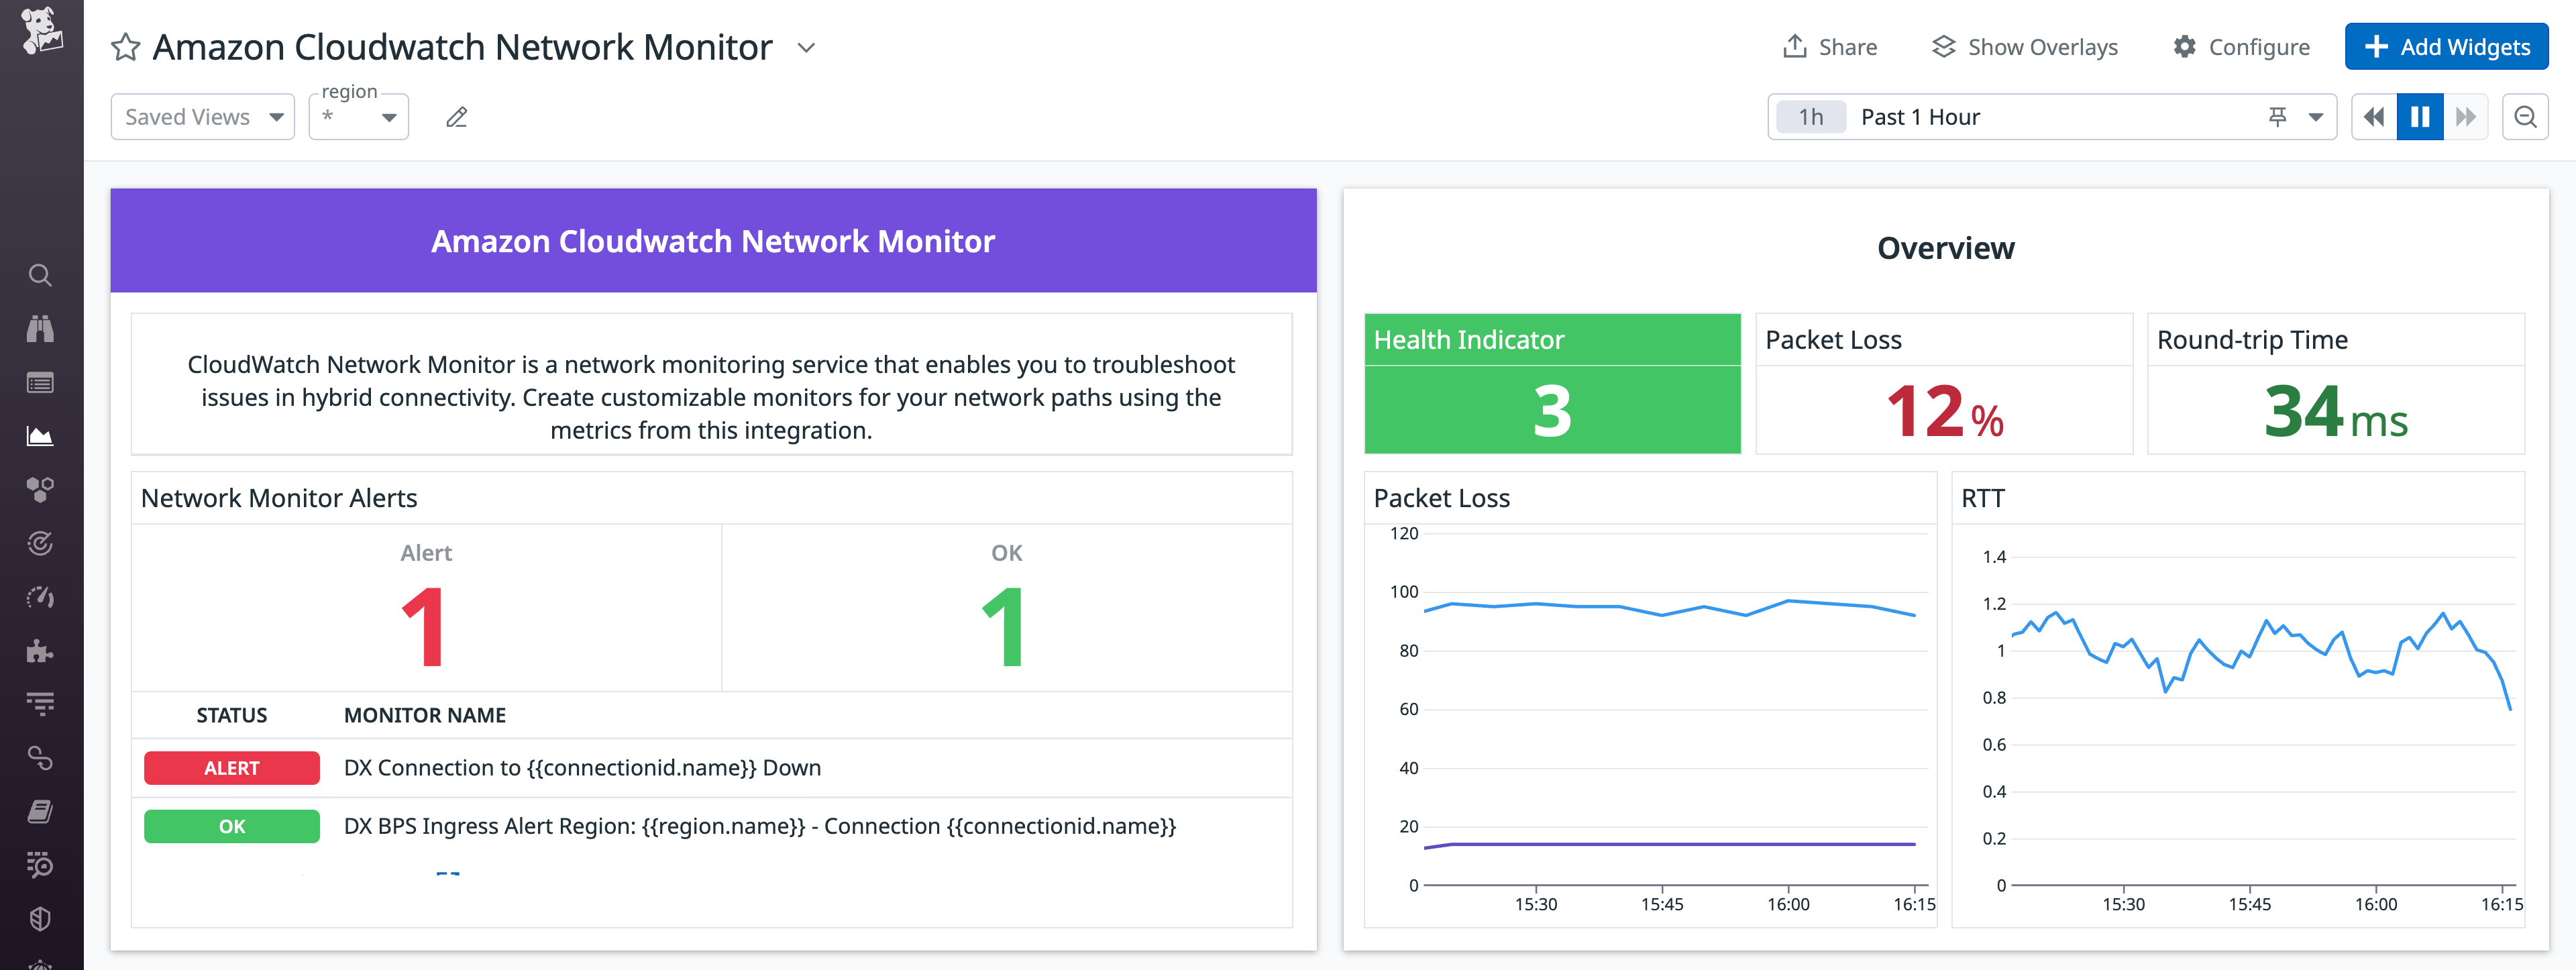
Task: Select the Notebooks icon in the sidebar
Action: (x=40, y=813)
